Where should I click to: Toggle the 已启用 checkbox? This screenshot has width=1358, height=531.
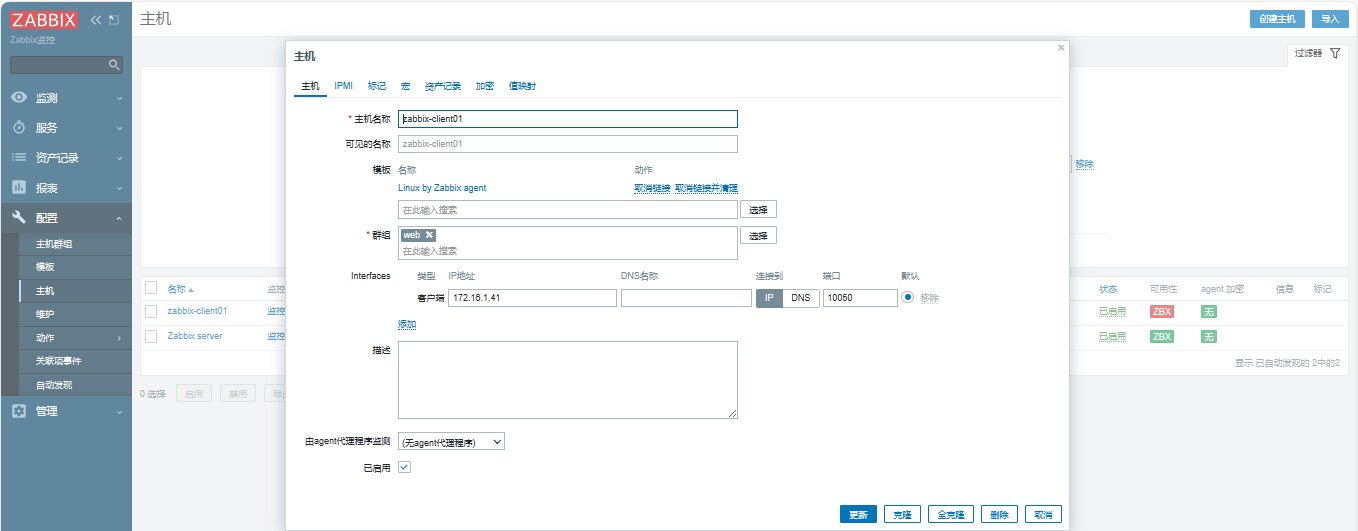[x=404, y=467]
